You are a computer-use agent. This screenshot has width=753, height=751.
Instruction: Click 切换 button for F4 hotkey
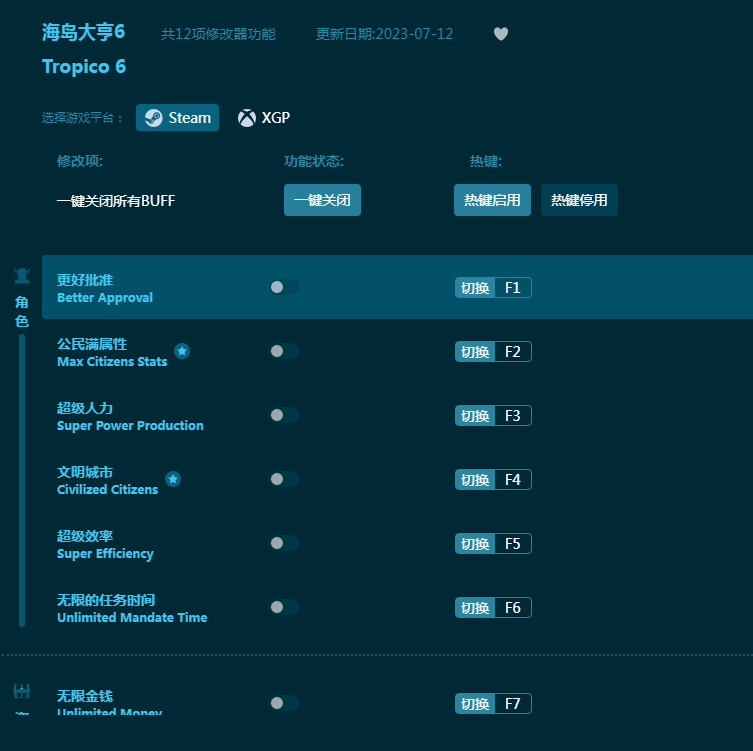[x=475, y=479]
